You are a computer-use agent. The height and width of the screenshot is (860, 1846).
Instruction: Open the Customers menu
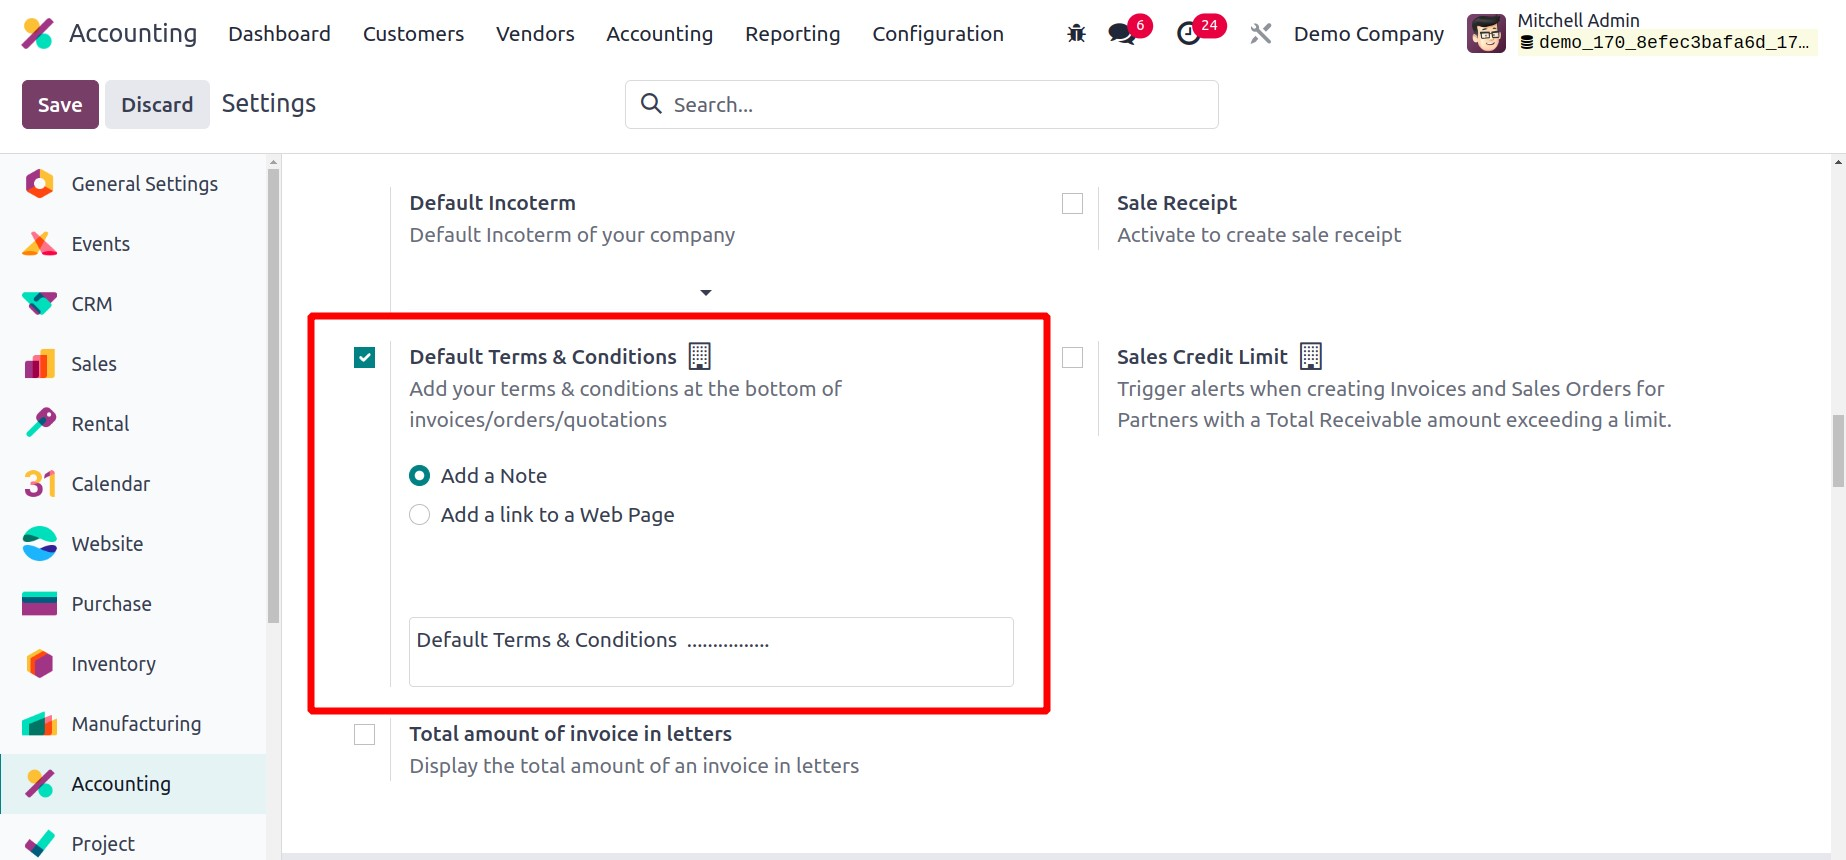413,34
